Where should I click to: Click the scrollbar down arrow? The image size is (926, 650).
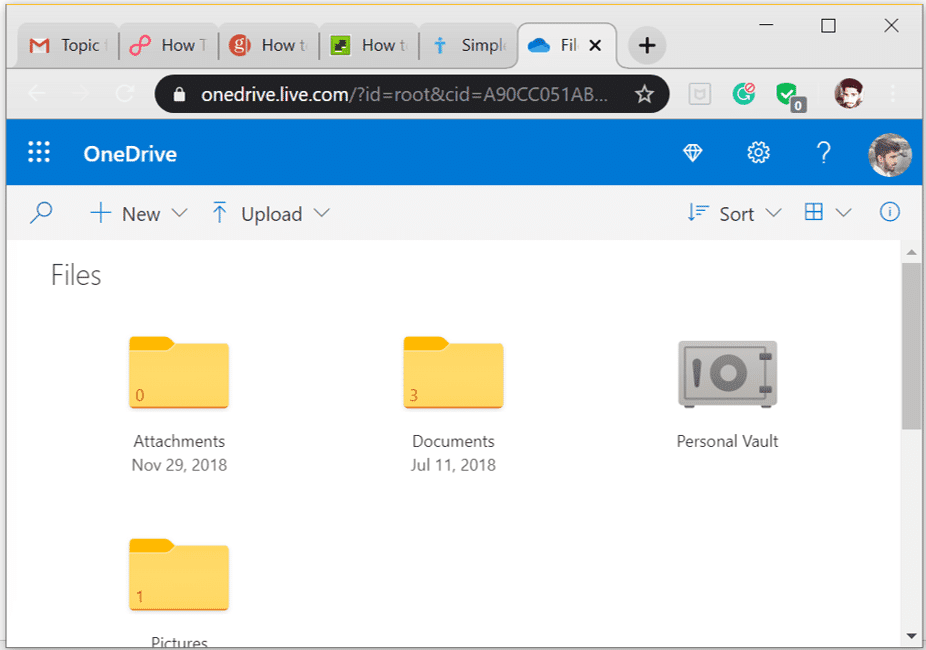912,636
